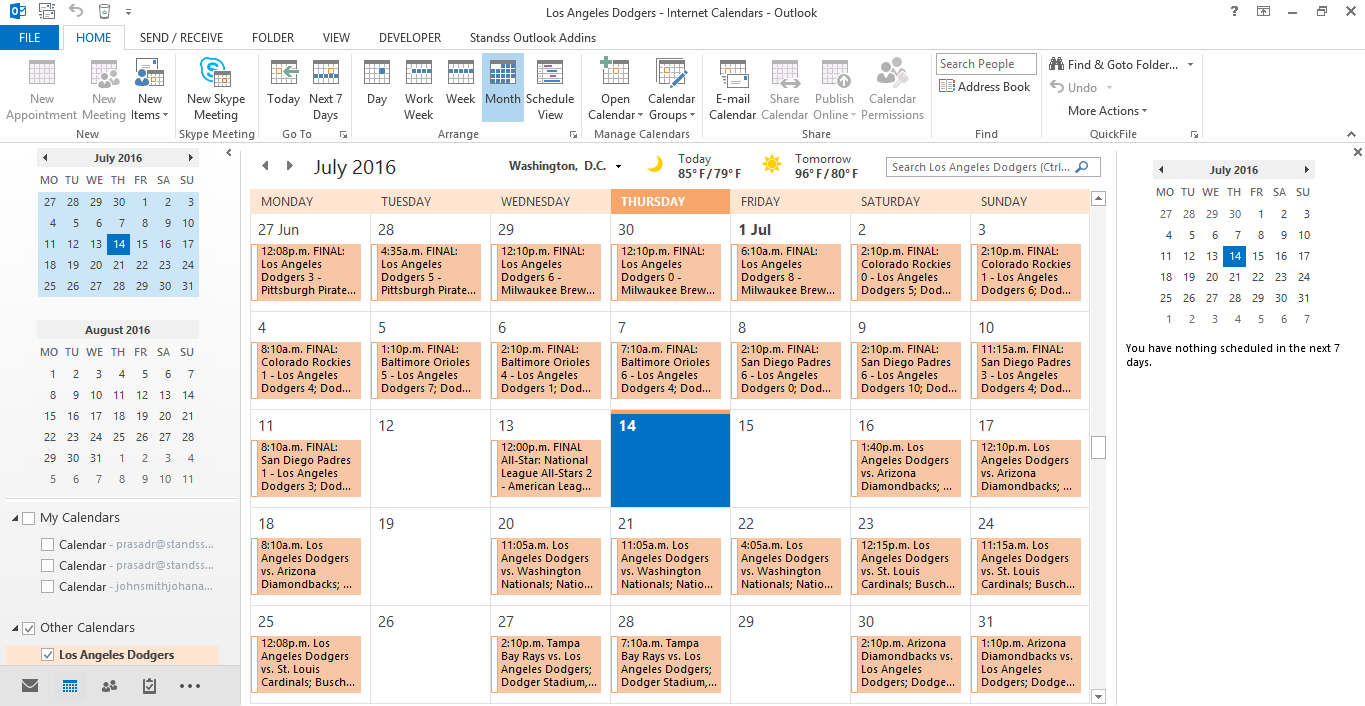
Task: Check the johnsmithjohana Calendar checkbox
Action: point(47,586)
